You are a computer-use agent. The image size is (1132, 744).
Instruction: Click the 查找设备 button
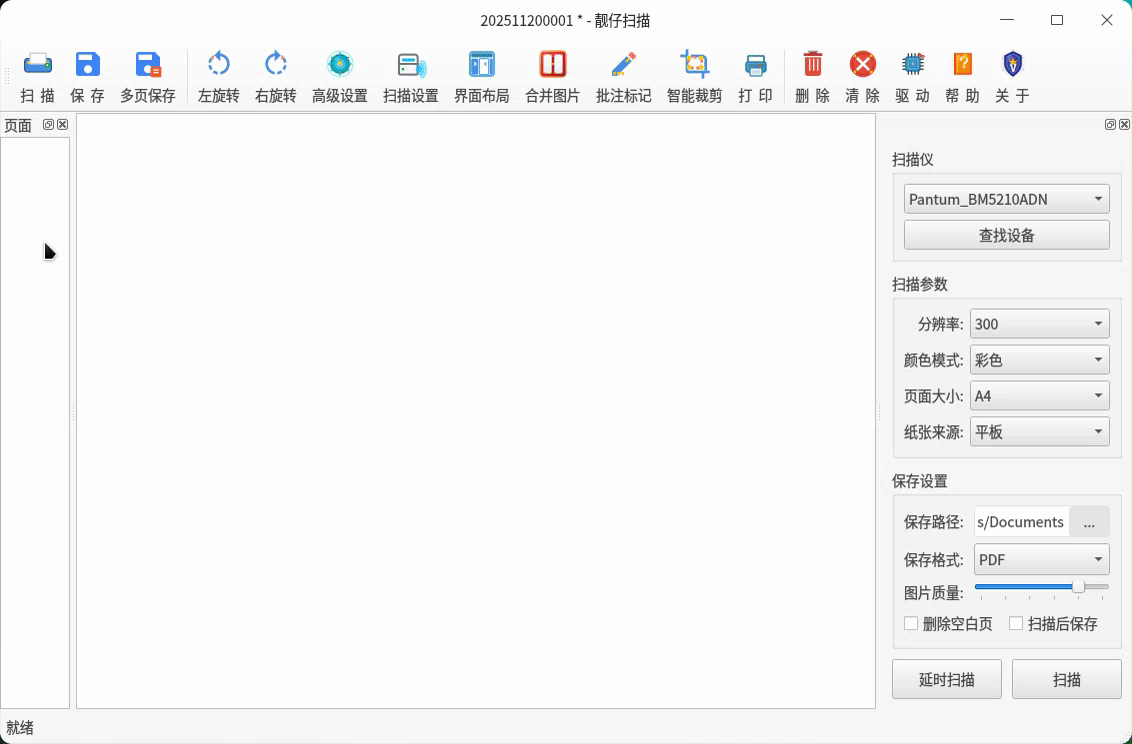(x=1006, y=235)
